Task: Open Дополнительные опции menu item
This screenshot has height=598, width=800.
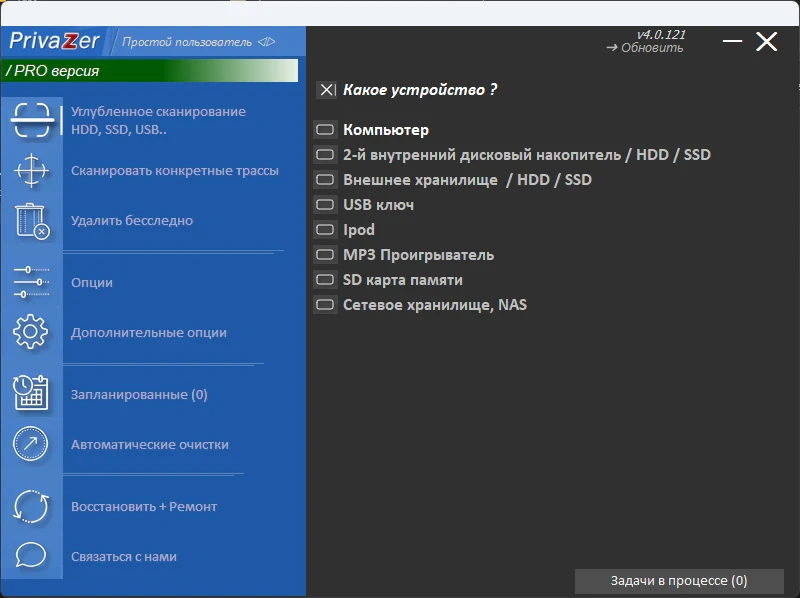Action: (x=148, y=332)
